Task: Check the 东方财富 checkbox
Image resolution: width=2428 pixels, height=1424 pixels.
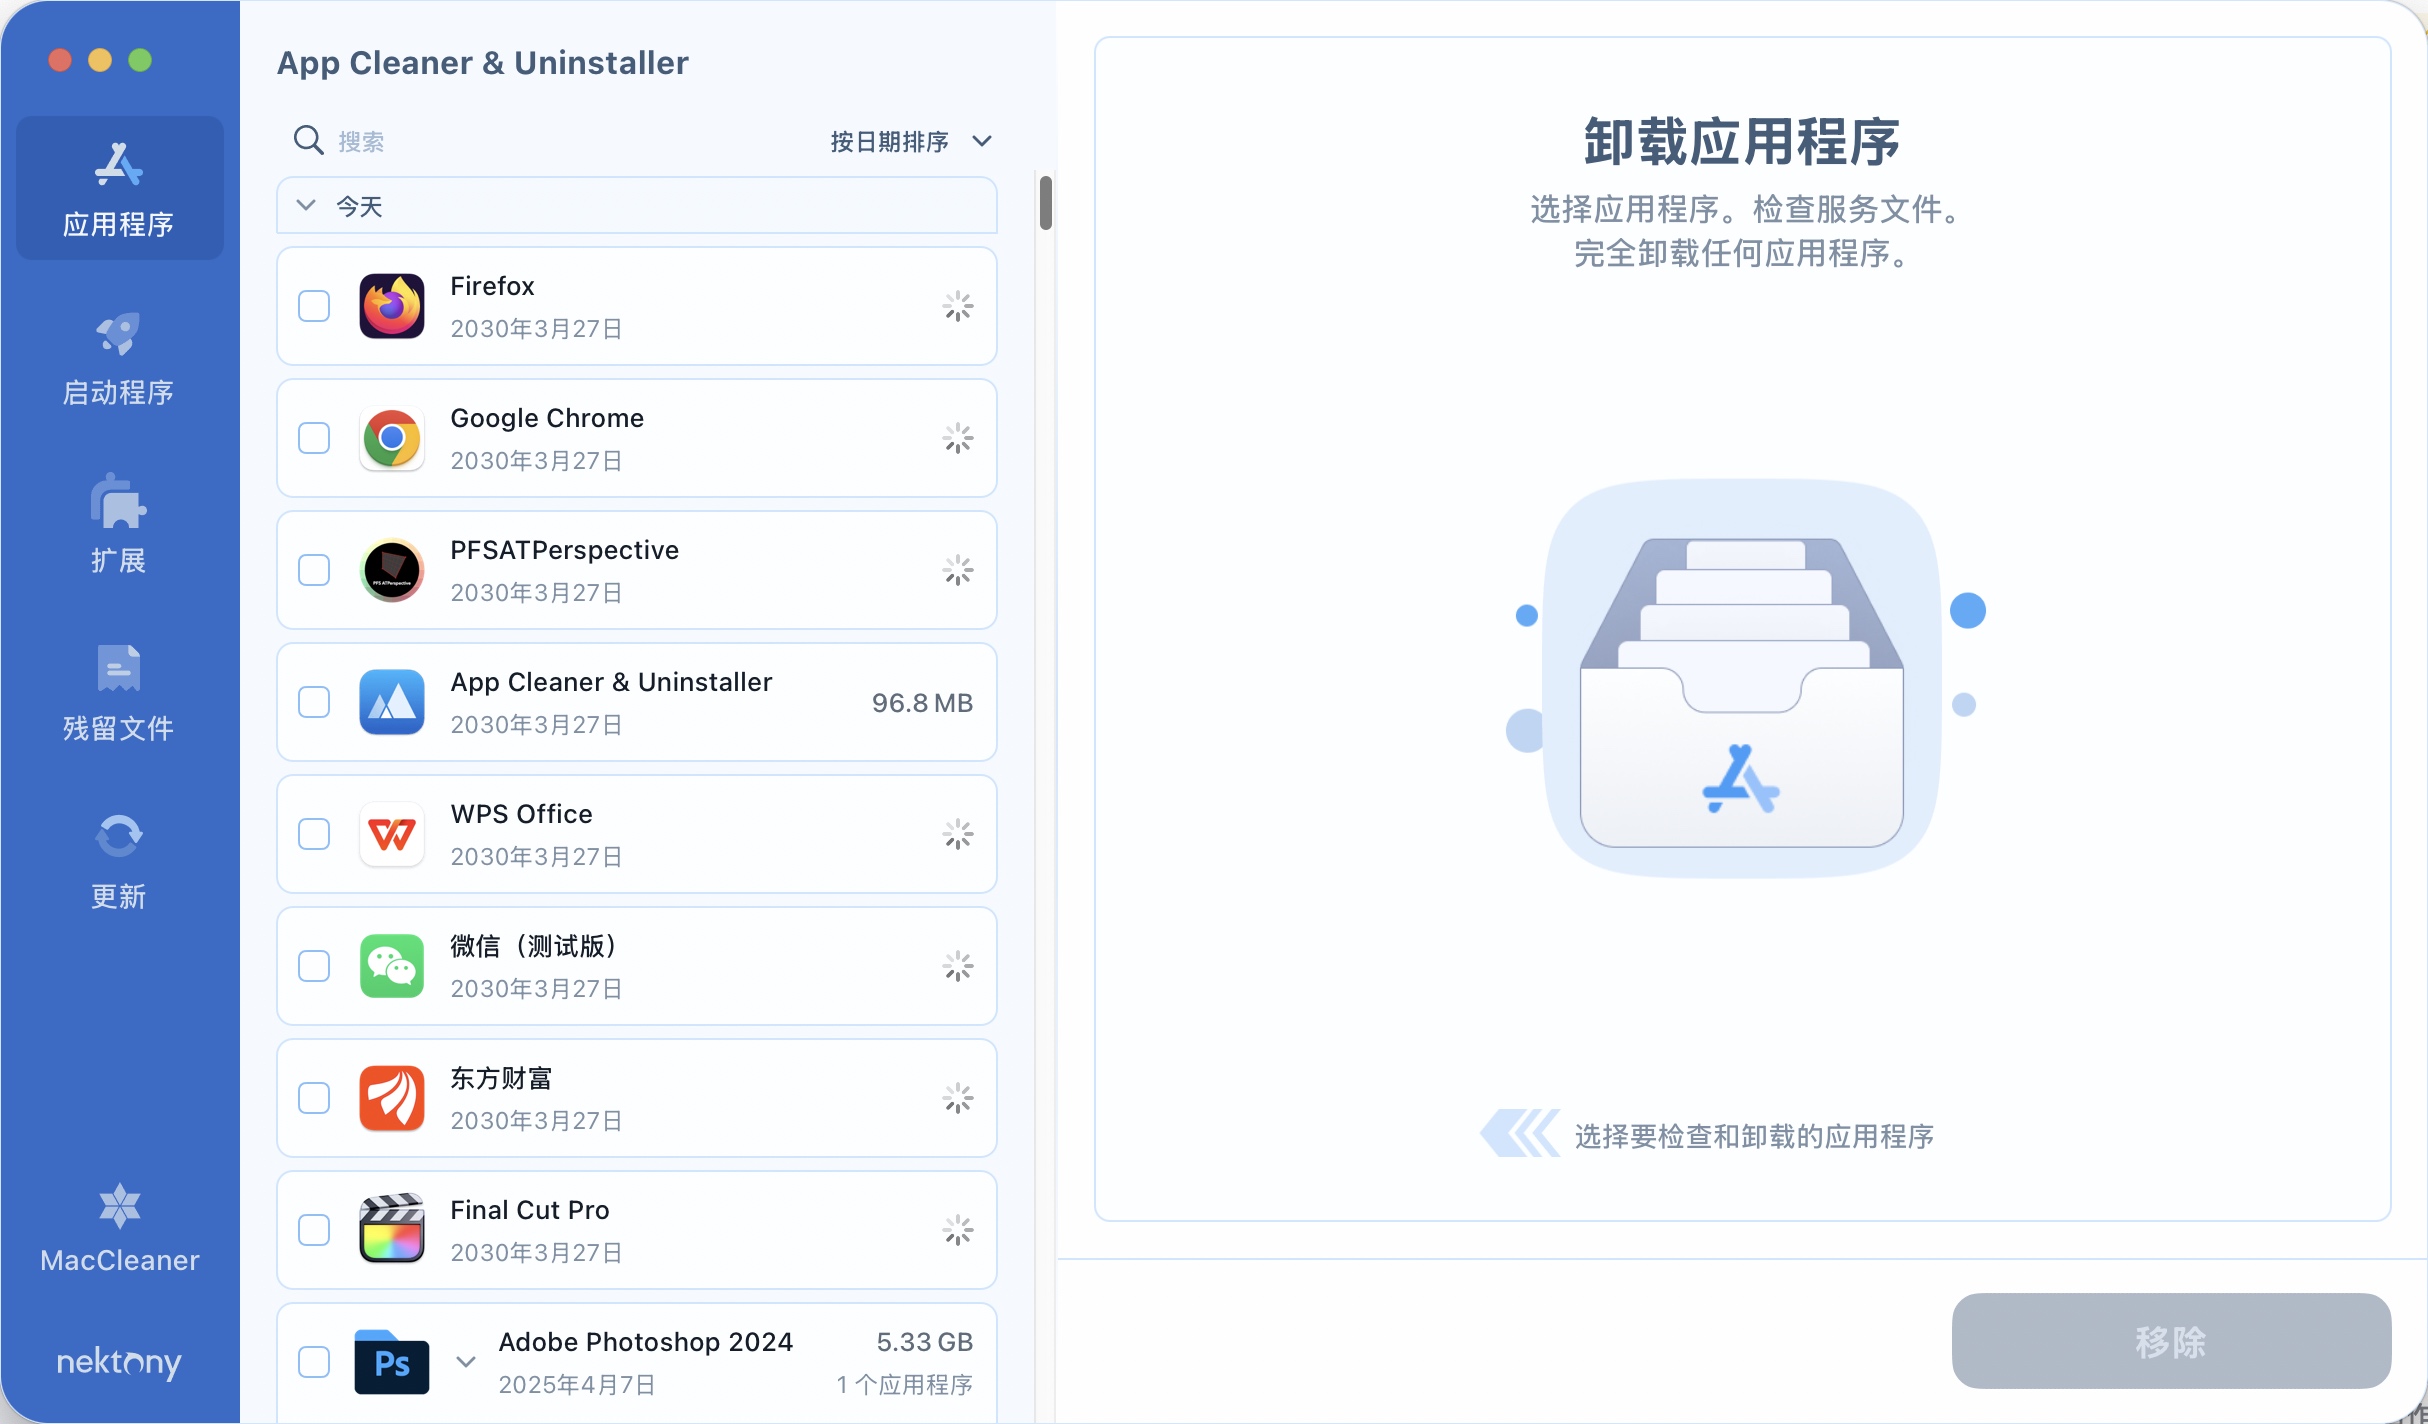Action: point(314,1098)
